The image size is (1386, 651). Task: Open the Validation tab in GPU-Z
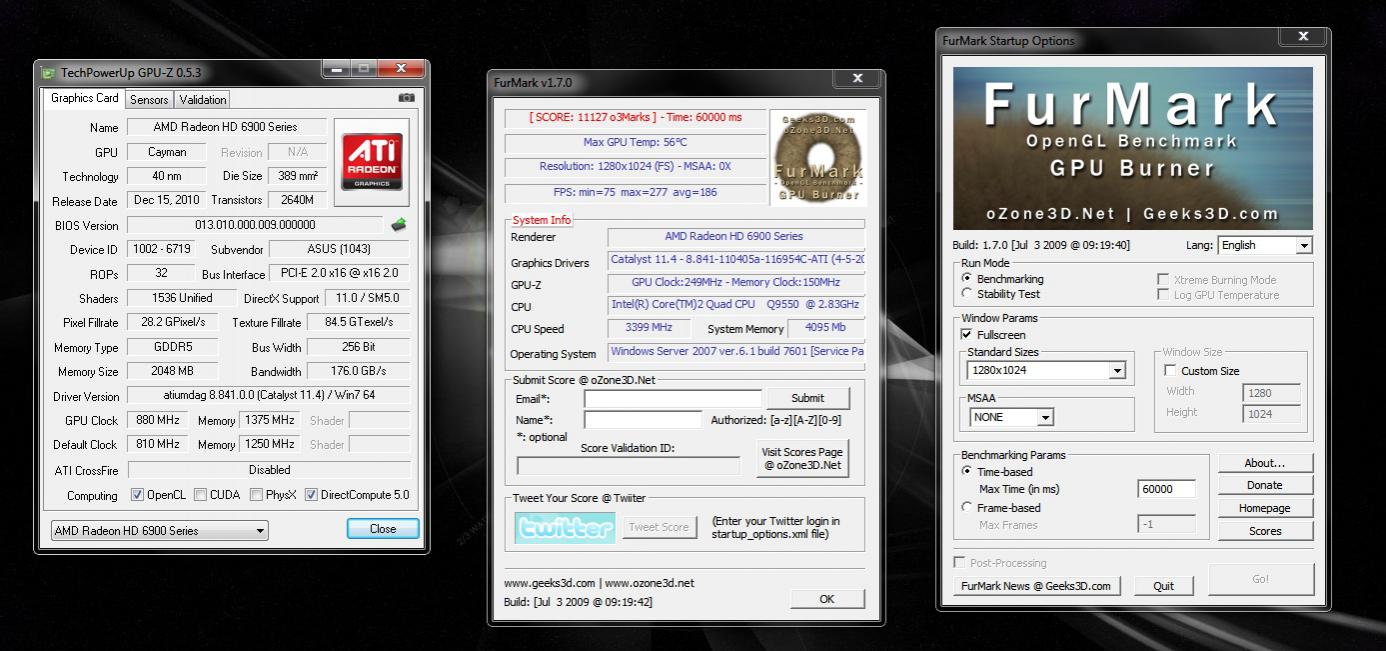pos(203,100)
